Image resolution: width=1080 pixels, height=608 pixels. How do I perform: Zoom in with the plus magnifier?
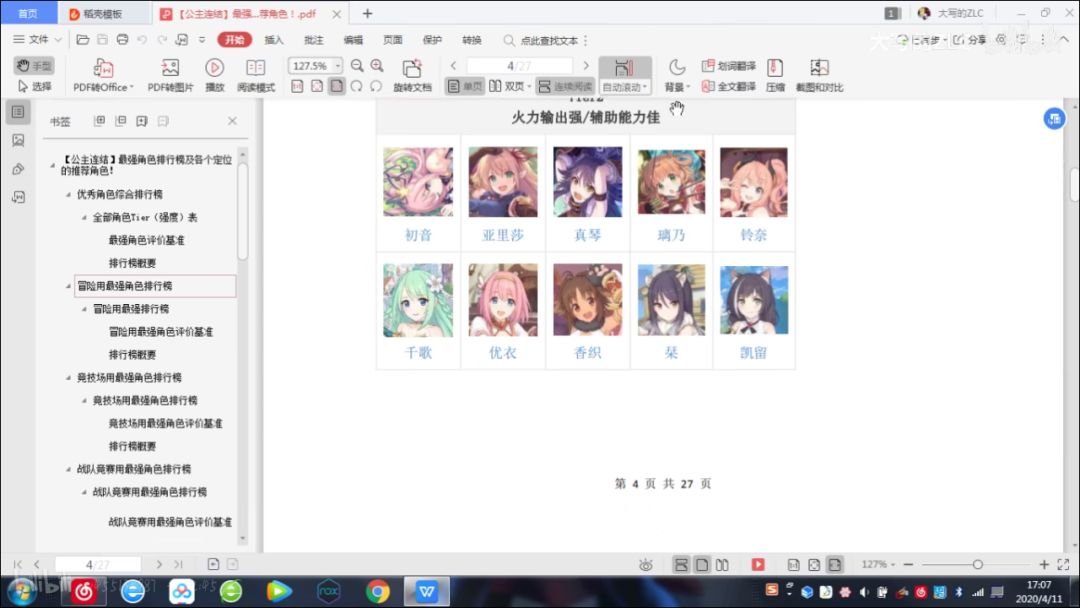377,65
